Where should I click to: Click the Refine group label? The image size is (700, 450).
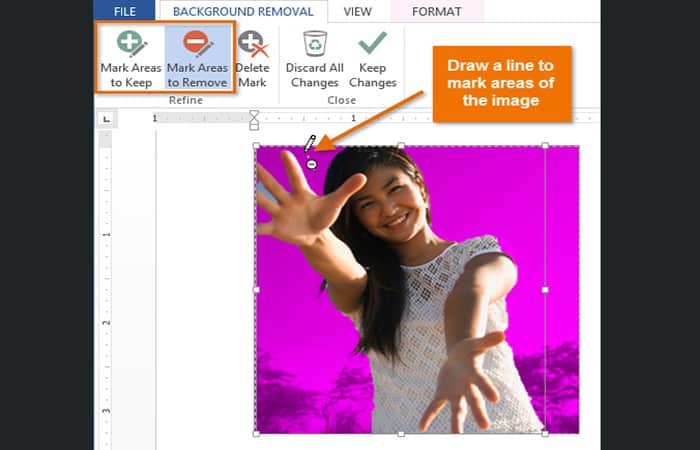click(186, 100)
